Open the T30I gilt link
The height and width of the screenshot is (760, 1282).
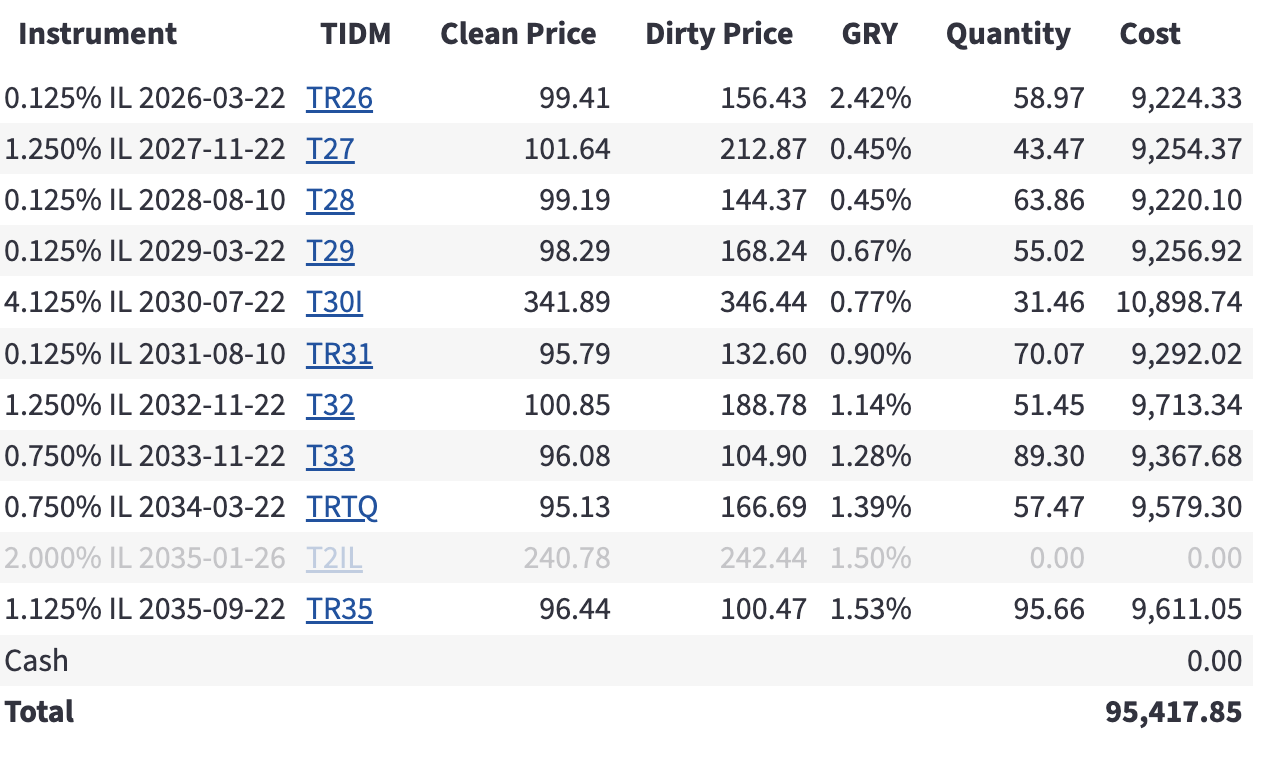(x=334, y=302)
